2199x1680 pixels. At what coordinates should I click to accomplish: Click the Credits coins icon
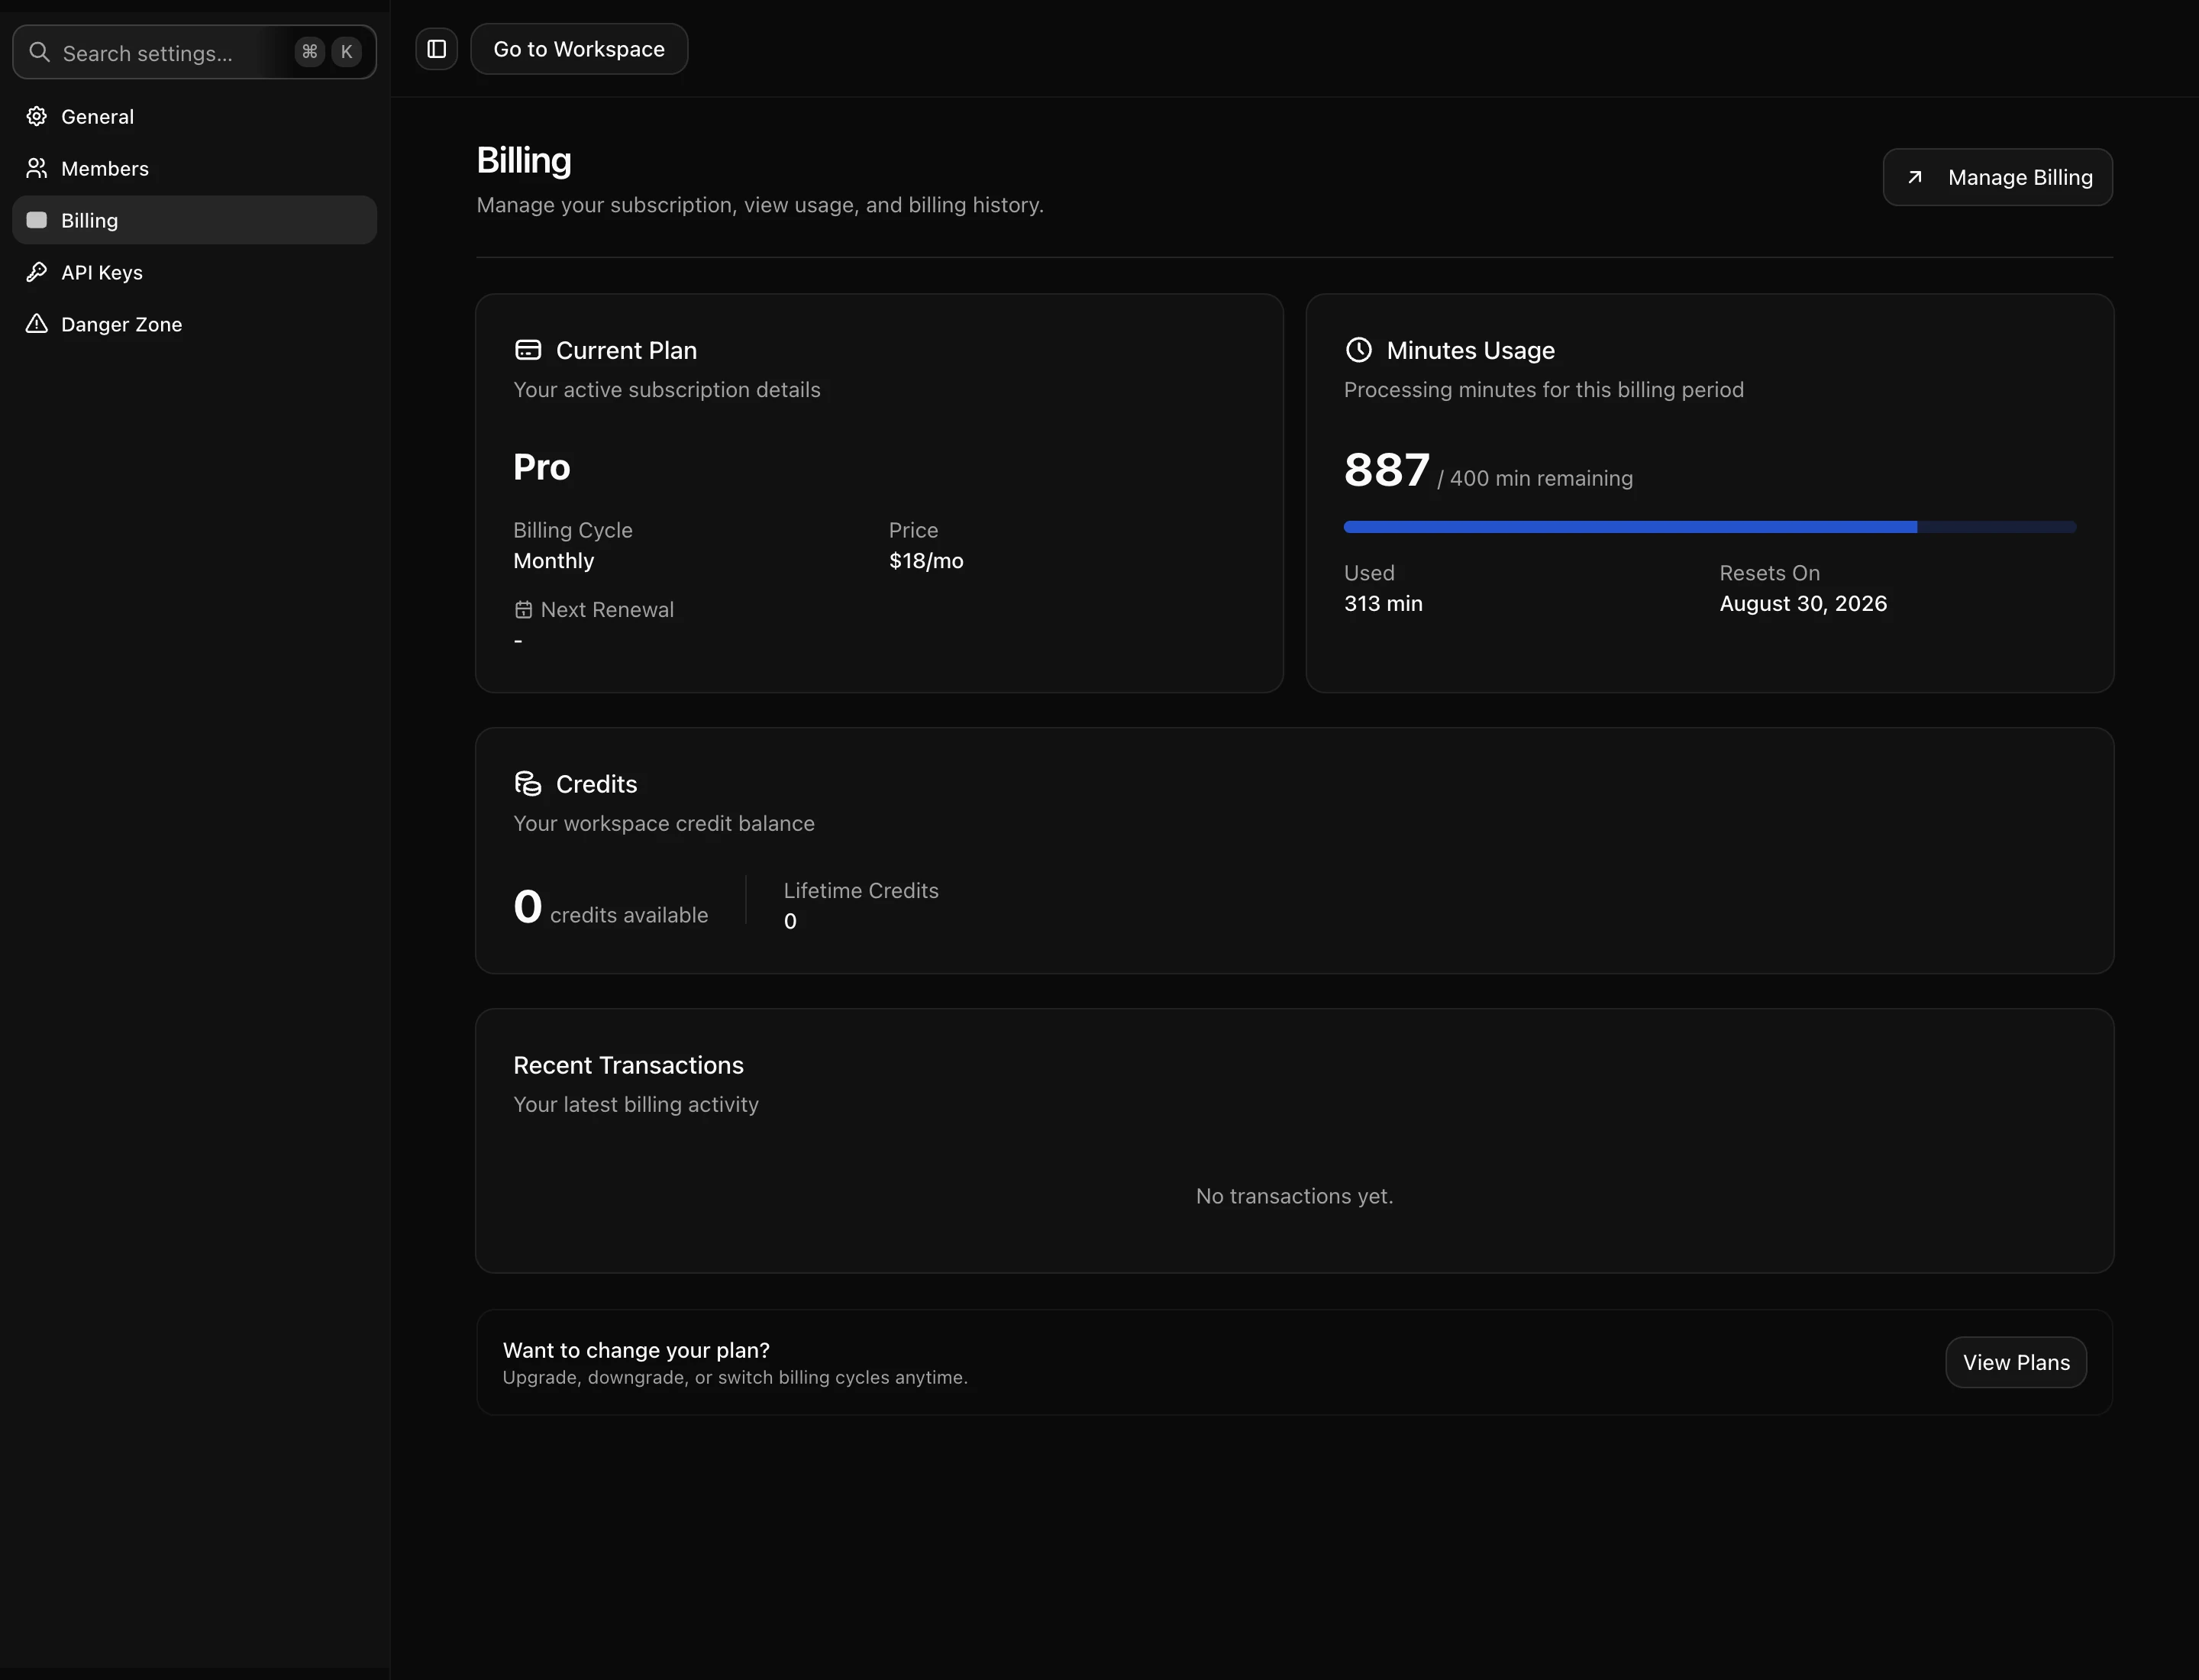[x=528, y=783]
